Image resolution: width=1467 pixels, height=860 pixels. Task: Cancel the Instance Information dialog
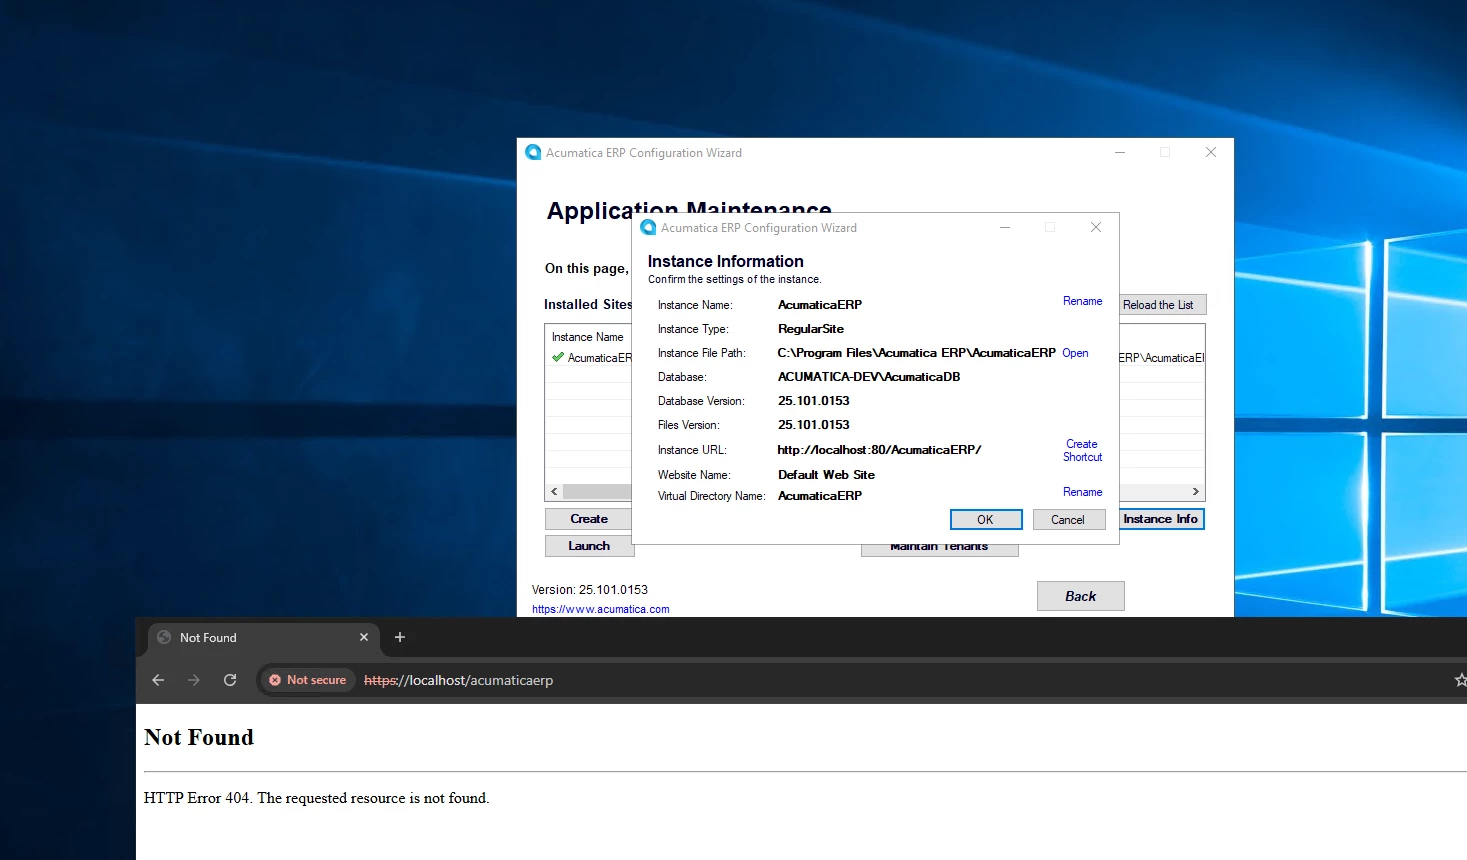coord(1068,520)
